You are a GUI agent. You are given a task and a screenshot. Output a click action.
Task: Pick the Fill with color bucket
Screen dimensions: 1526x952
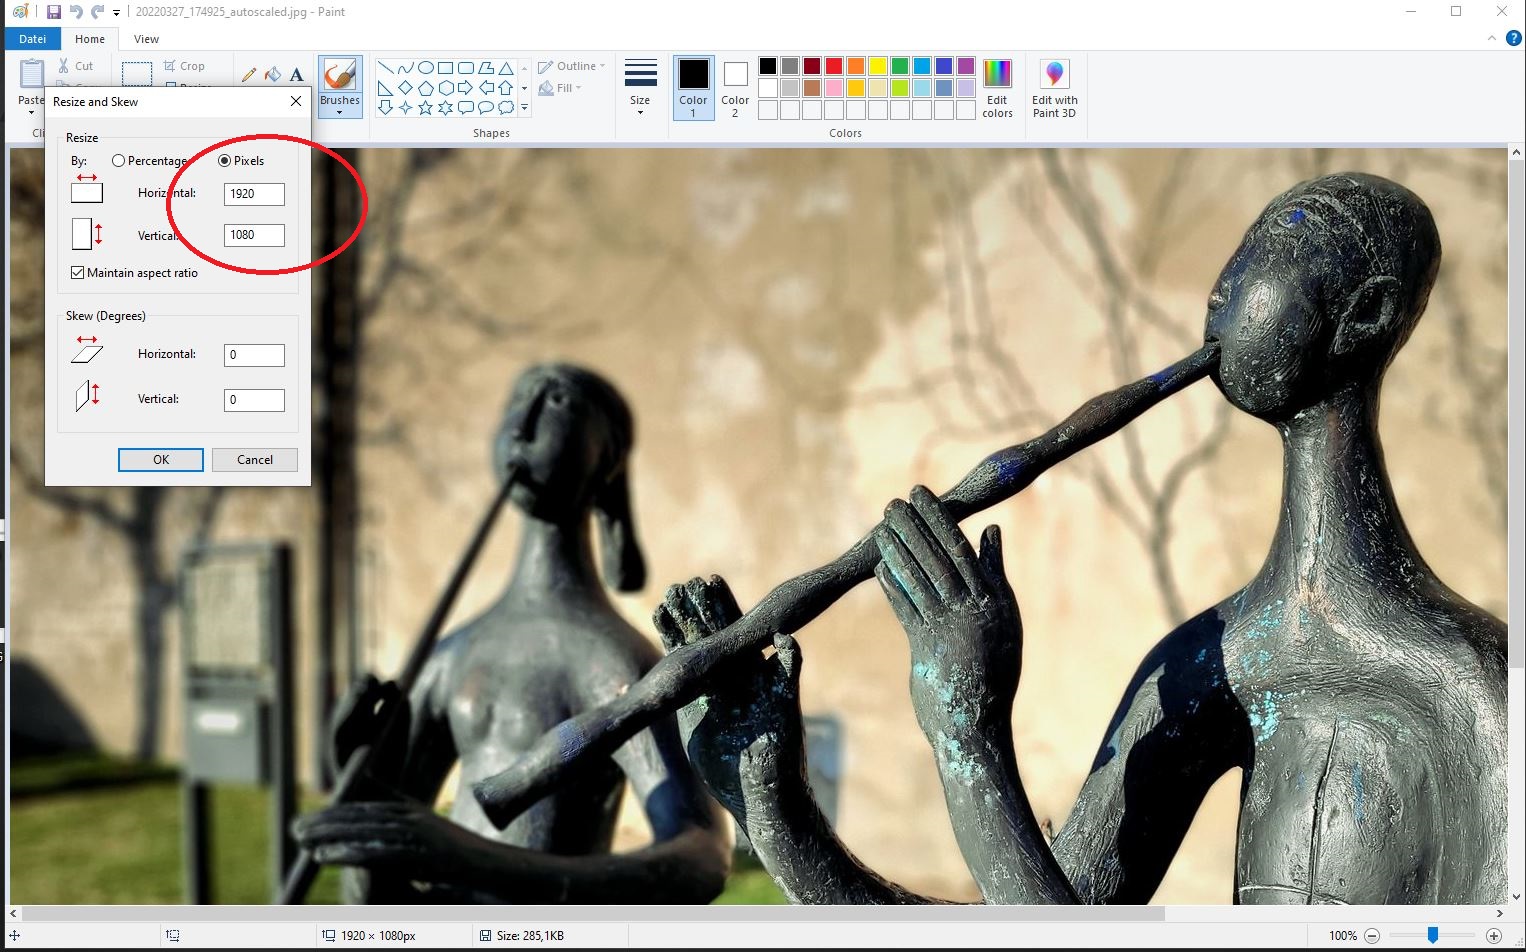[272, 74]
